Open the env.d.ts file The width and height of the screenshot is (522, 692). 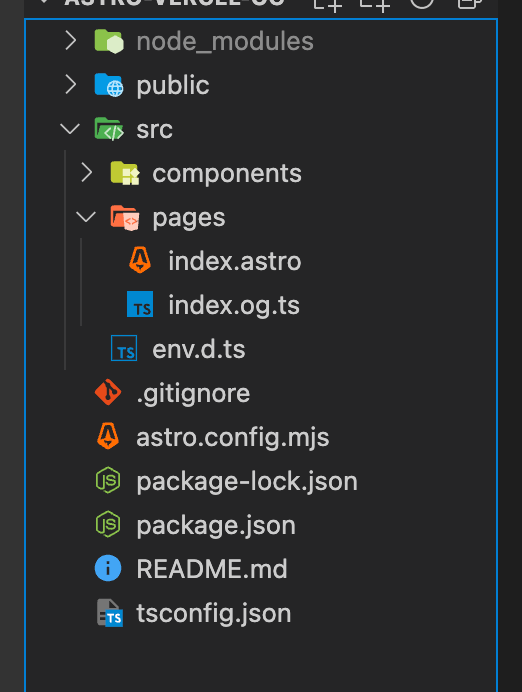point(199,349)
